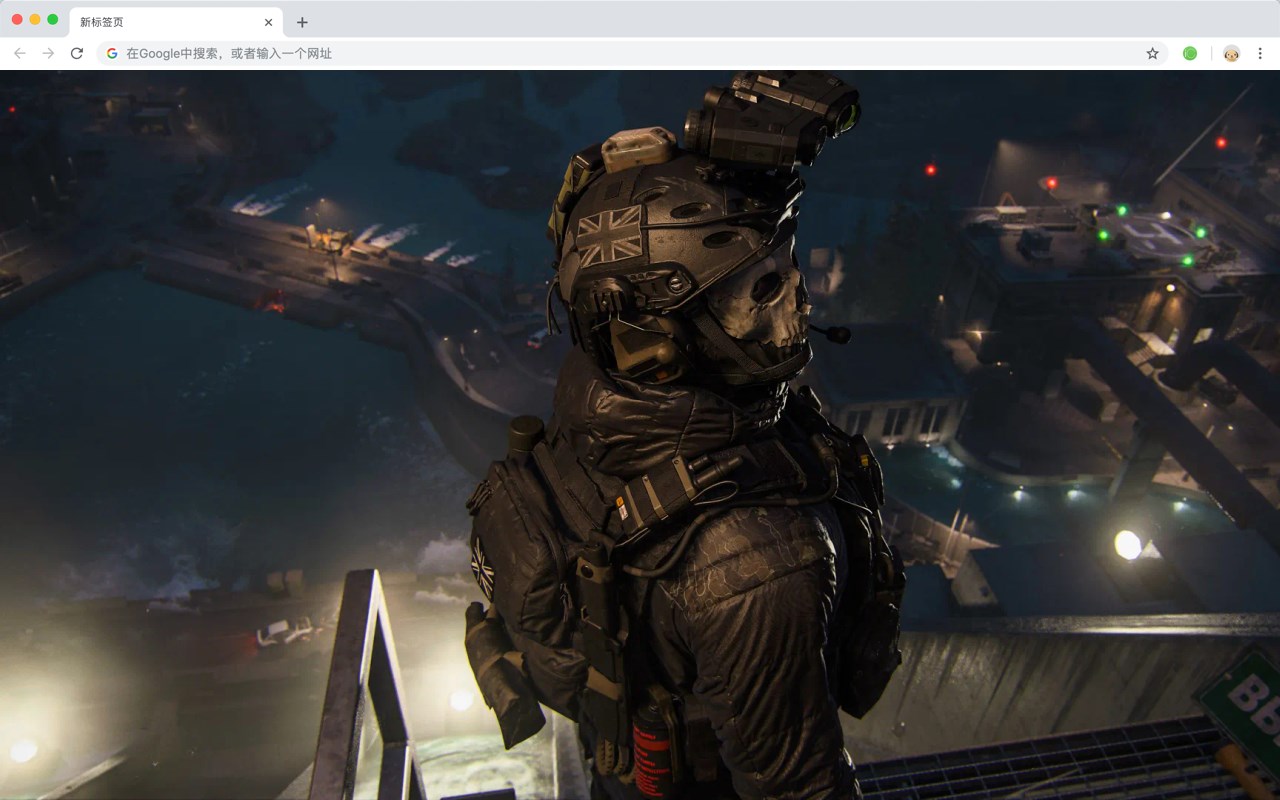1280x800 pixels.
Task: Open a new tab with the plus icon
Action: pos(302,21)
